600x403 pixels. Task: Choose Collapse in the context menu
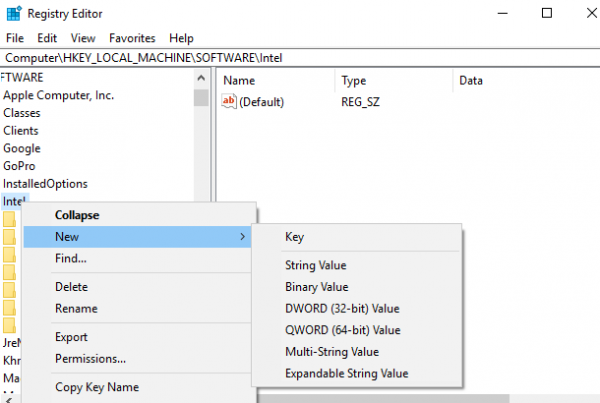click(77, 215)
